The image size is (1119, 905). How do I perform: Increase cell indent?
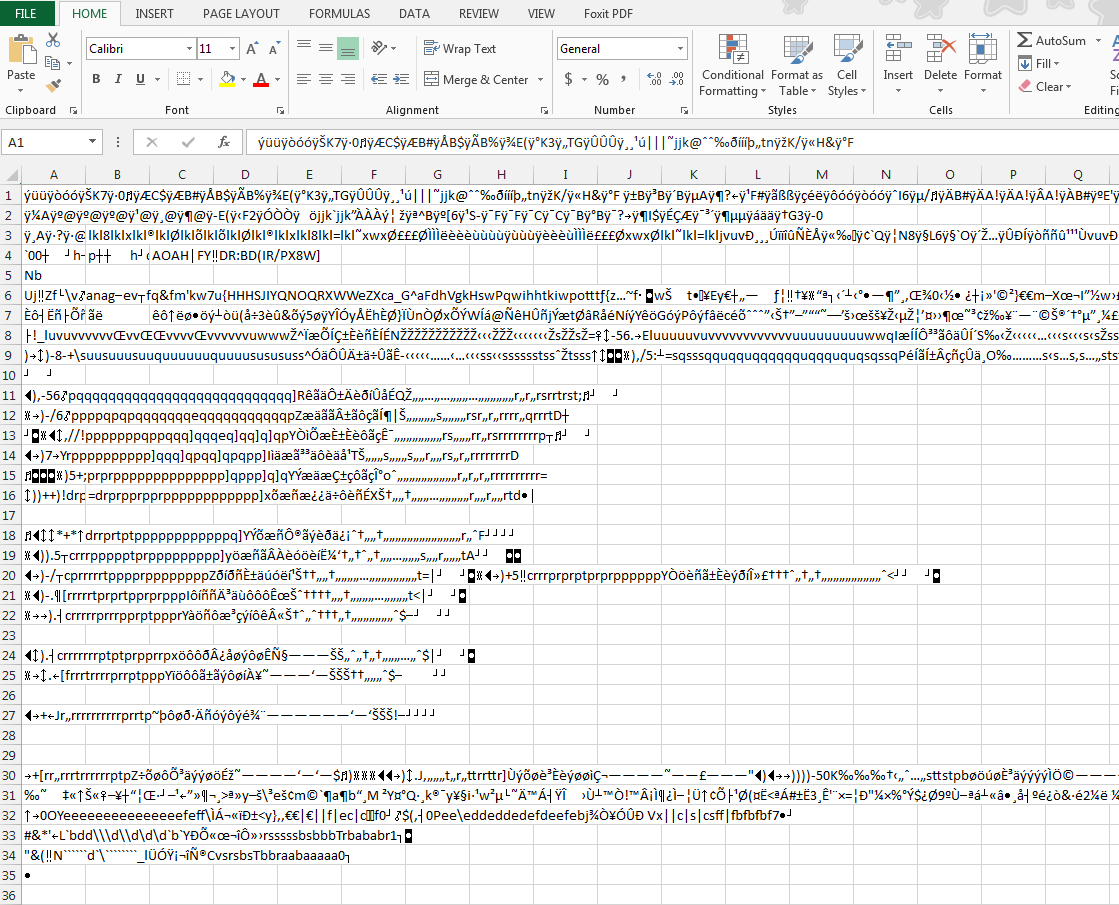402,79
